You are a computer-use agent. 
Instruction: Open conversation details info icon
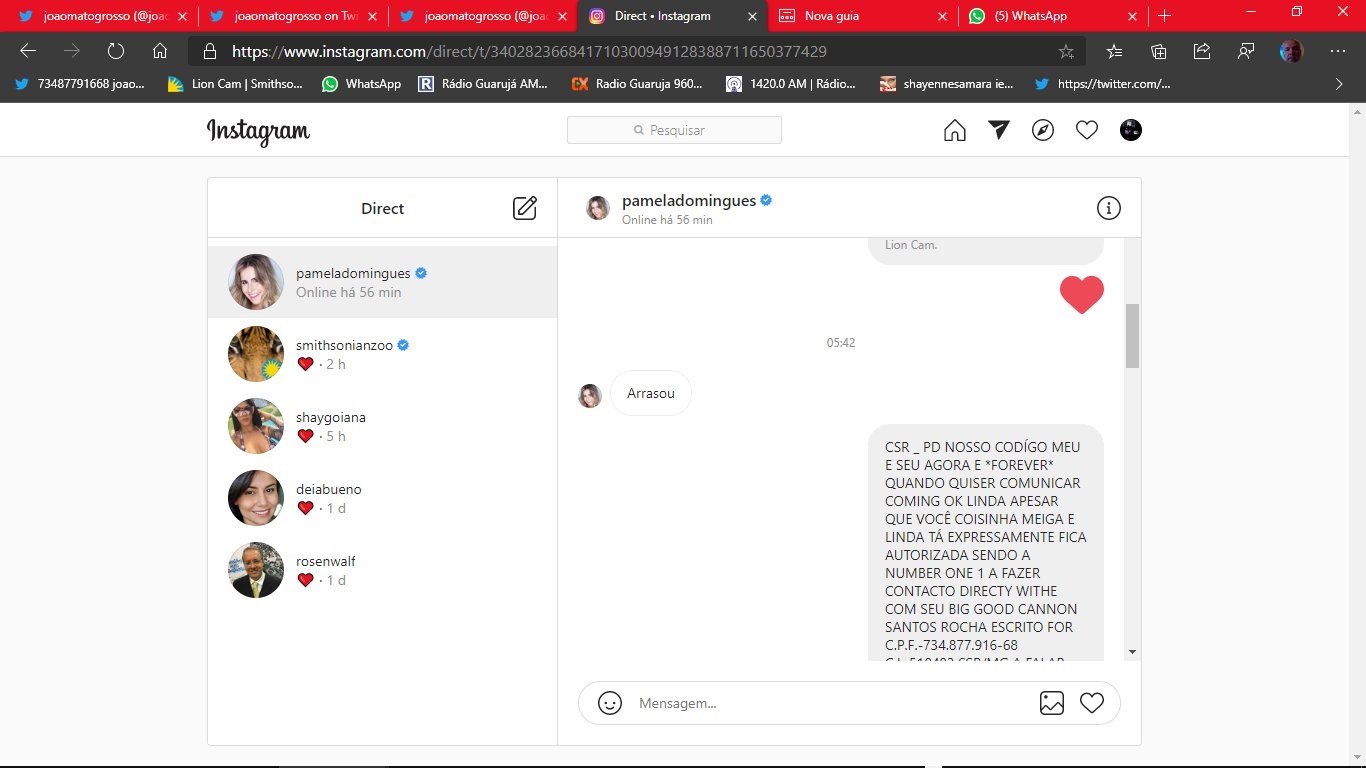pyautogui.click(x=1109, y=208)
